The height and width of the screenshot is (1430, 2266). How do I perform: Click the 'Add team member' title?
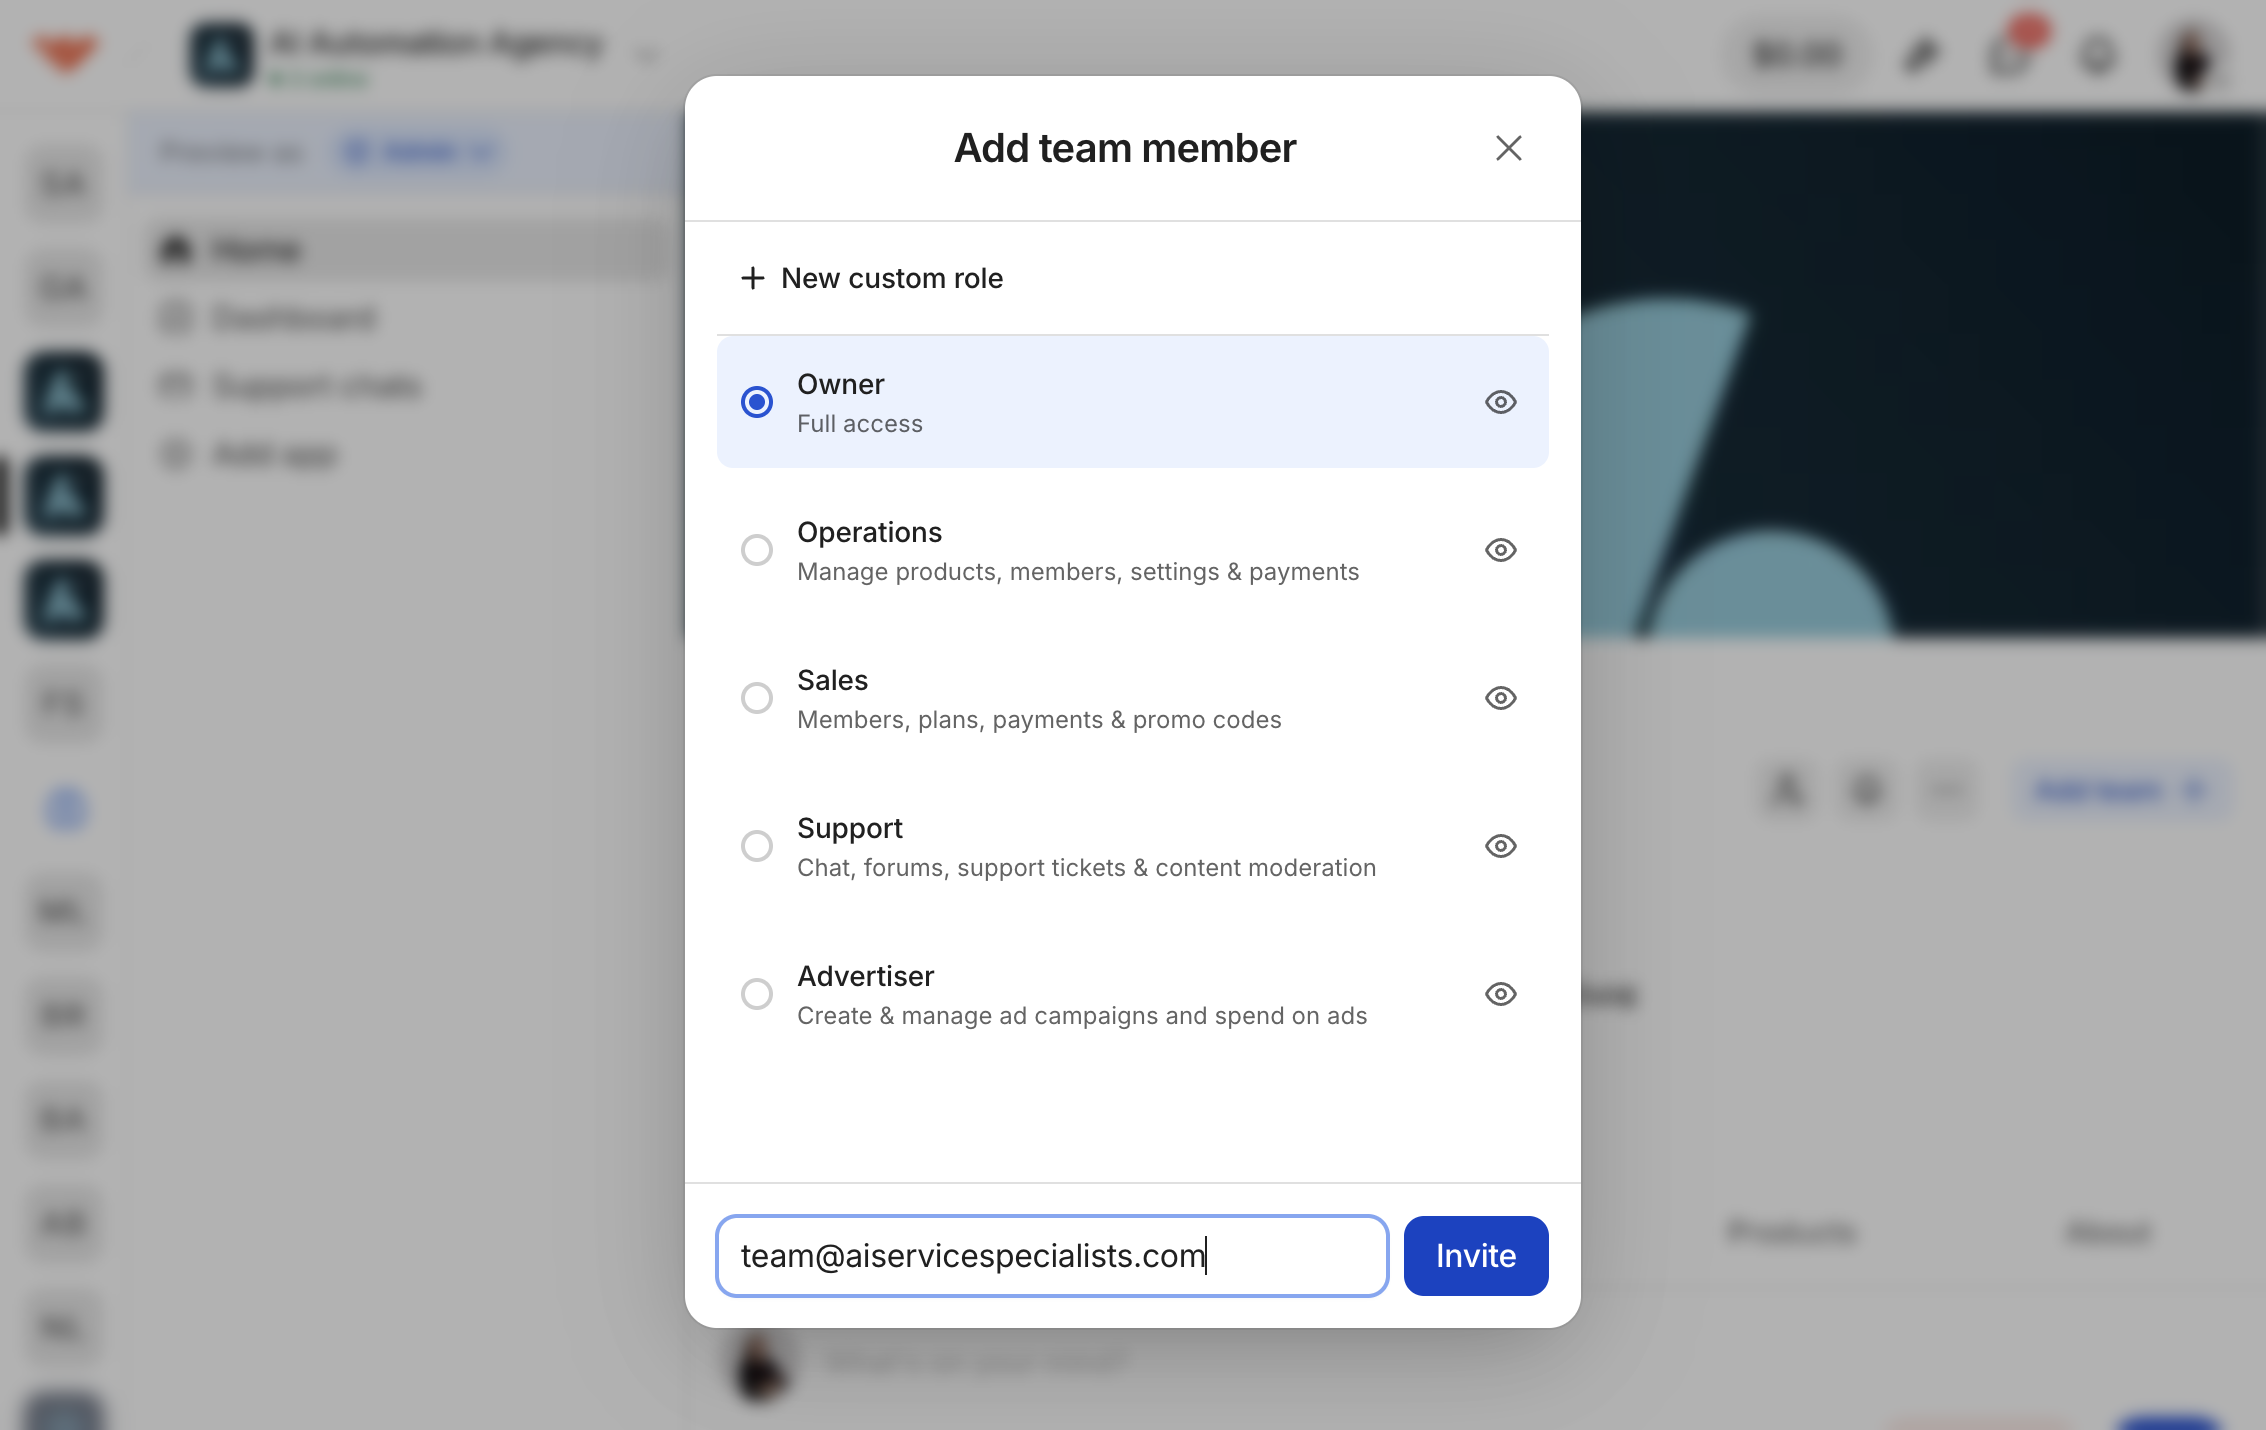click(1125, 148)
